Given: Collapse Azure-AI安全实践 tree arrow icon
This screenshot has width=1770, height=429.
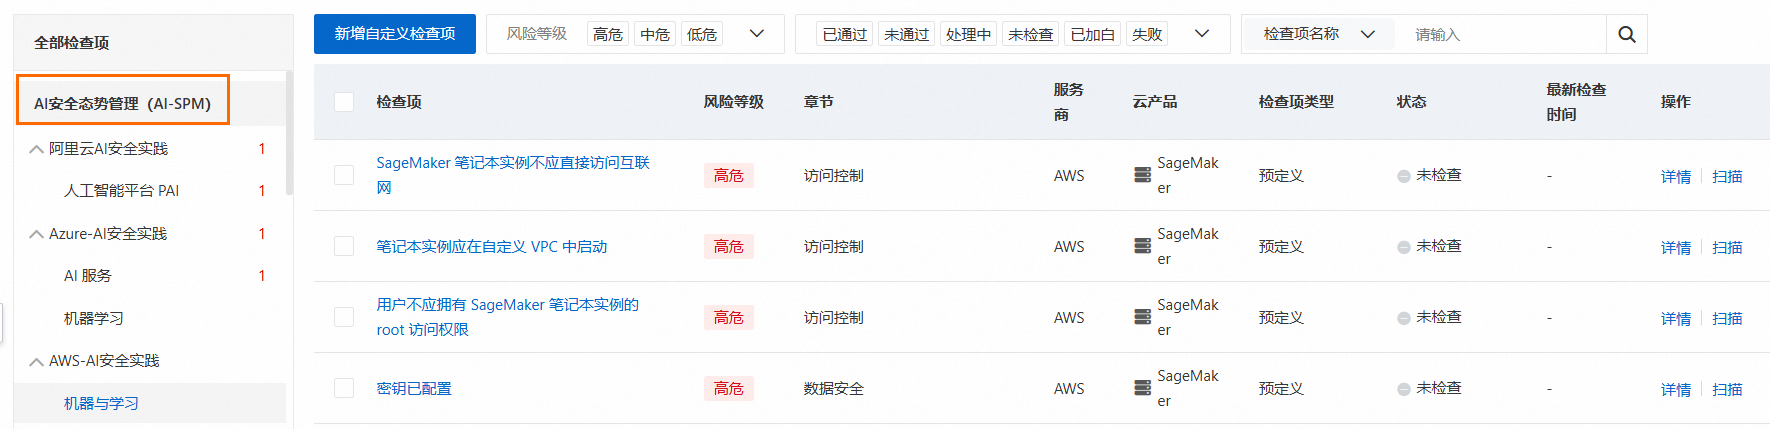Looking at the screenshot, I should click(x=36, y=234).
